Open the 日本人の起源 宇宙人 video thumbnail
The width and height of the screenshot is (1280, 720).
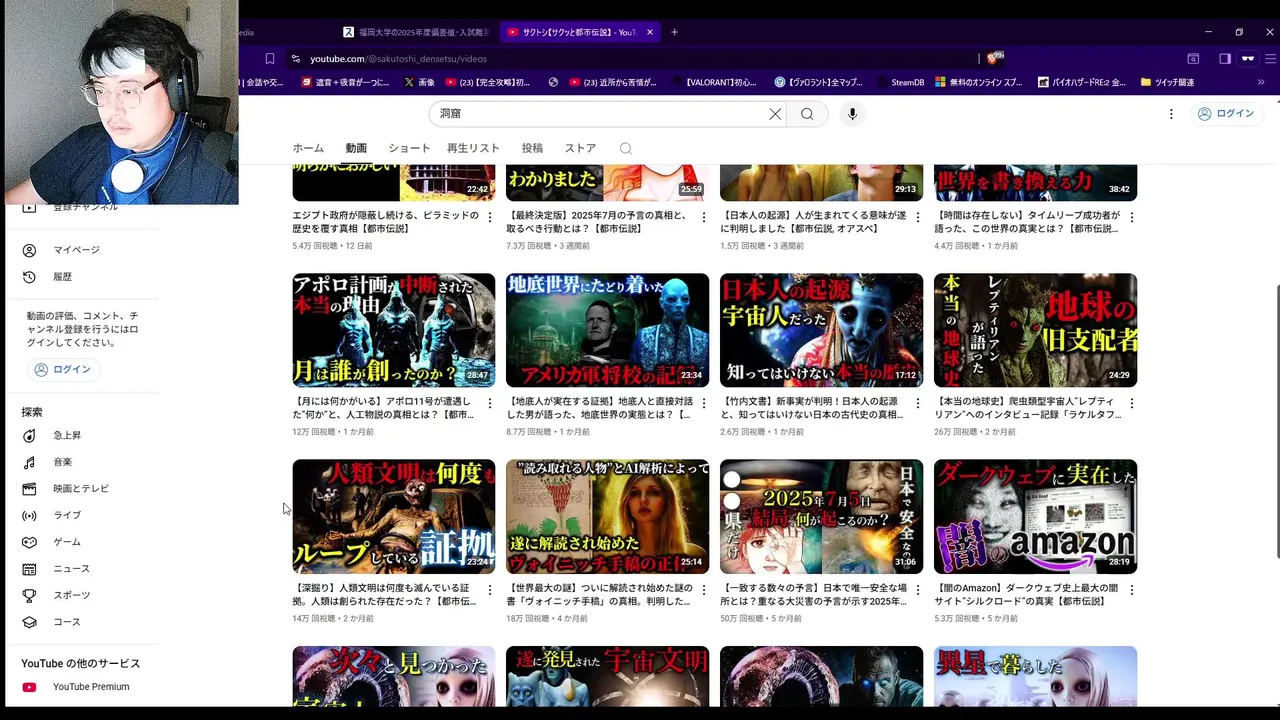click(822, 330)
